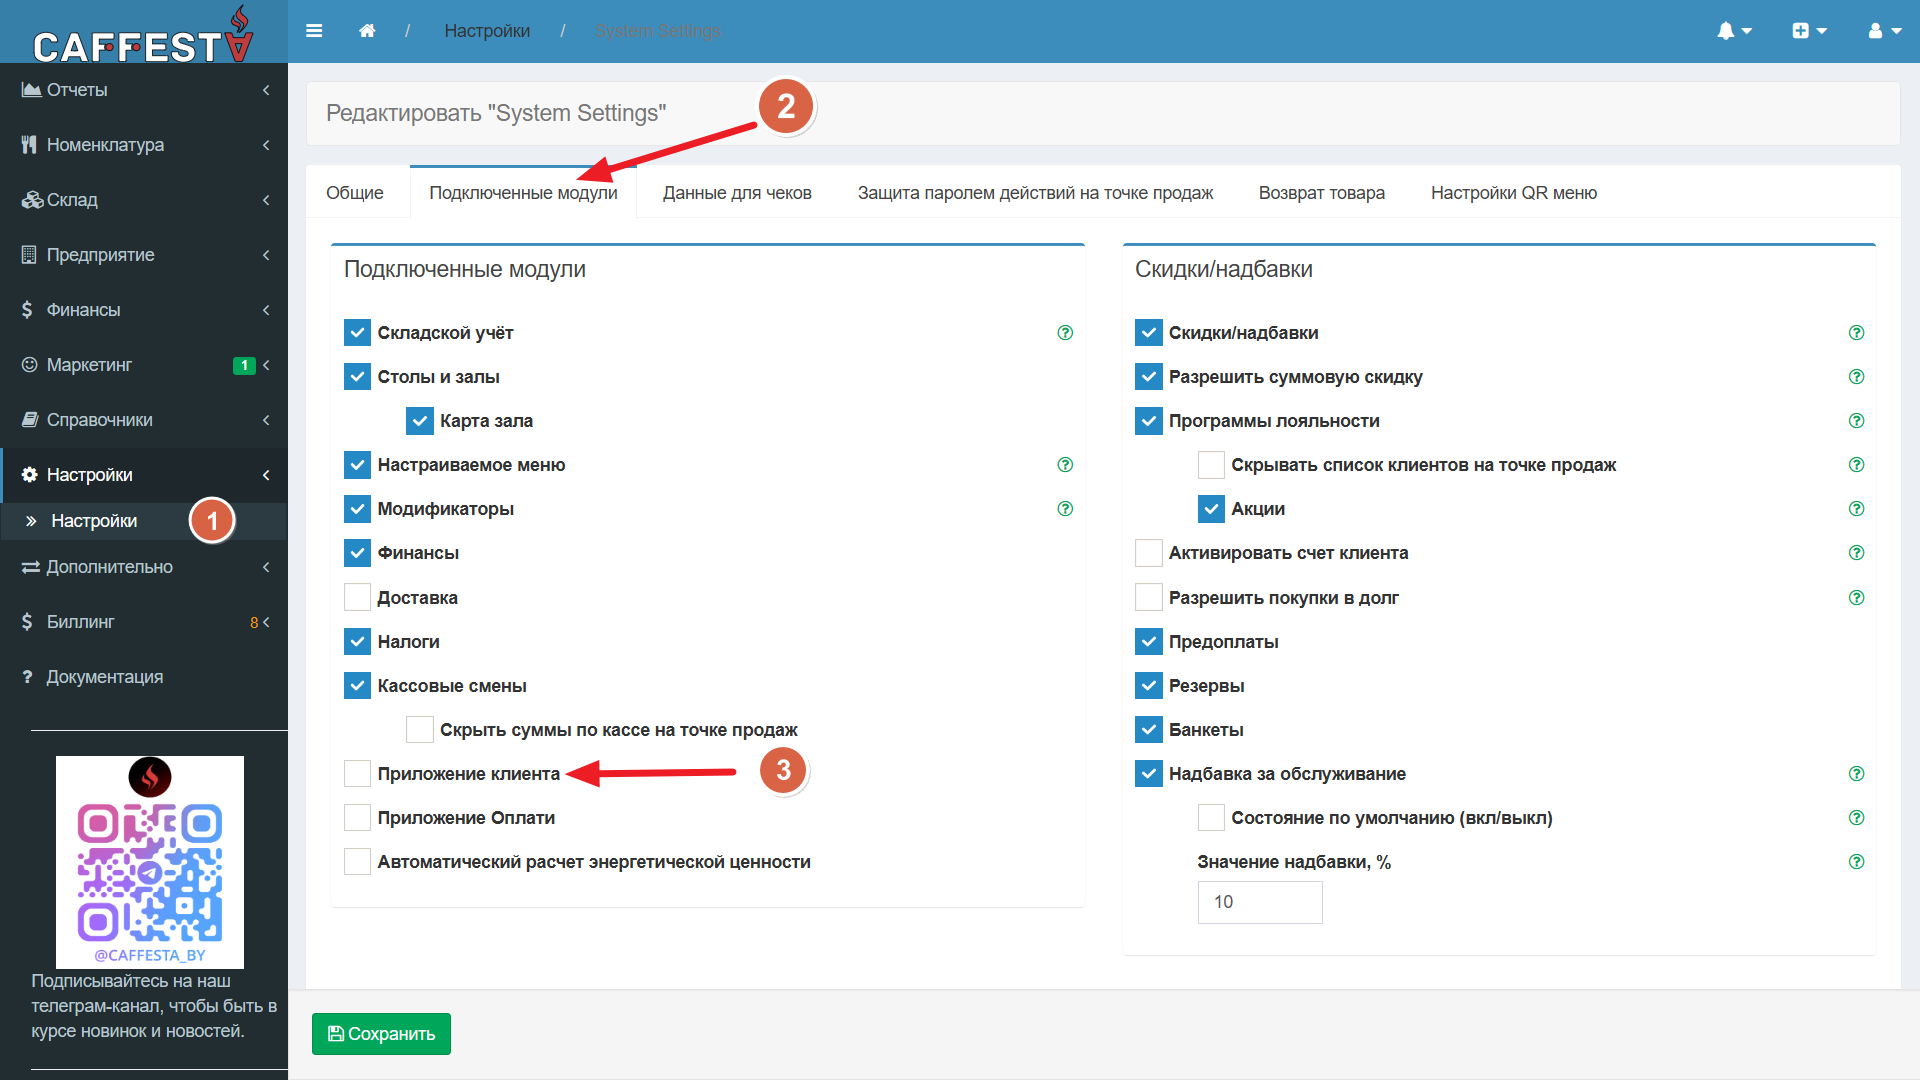Image resolution: width=1920 pixels, height=1080 pixels.
Task: Click help icon for Разрешить суммовую скидку
Action: tap(1856, 377)
